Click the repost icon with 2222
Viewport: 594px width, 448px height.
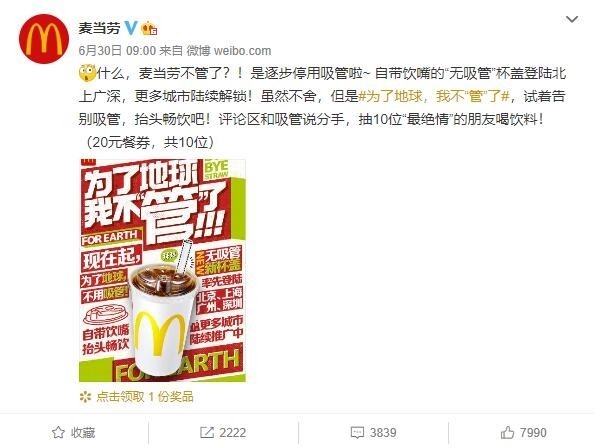[206, 432]
